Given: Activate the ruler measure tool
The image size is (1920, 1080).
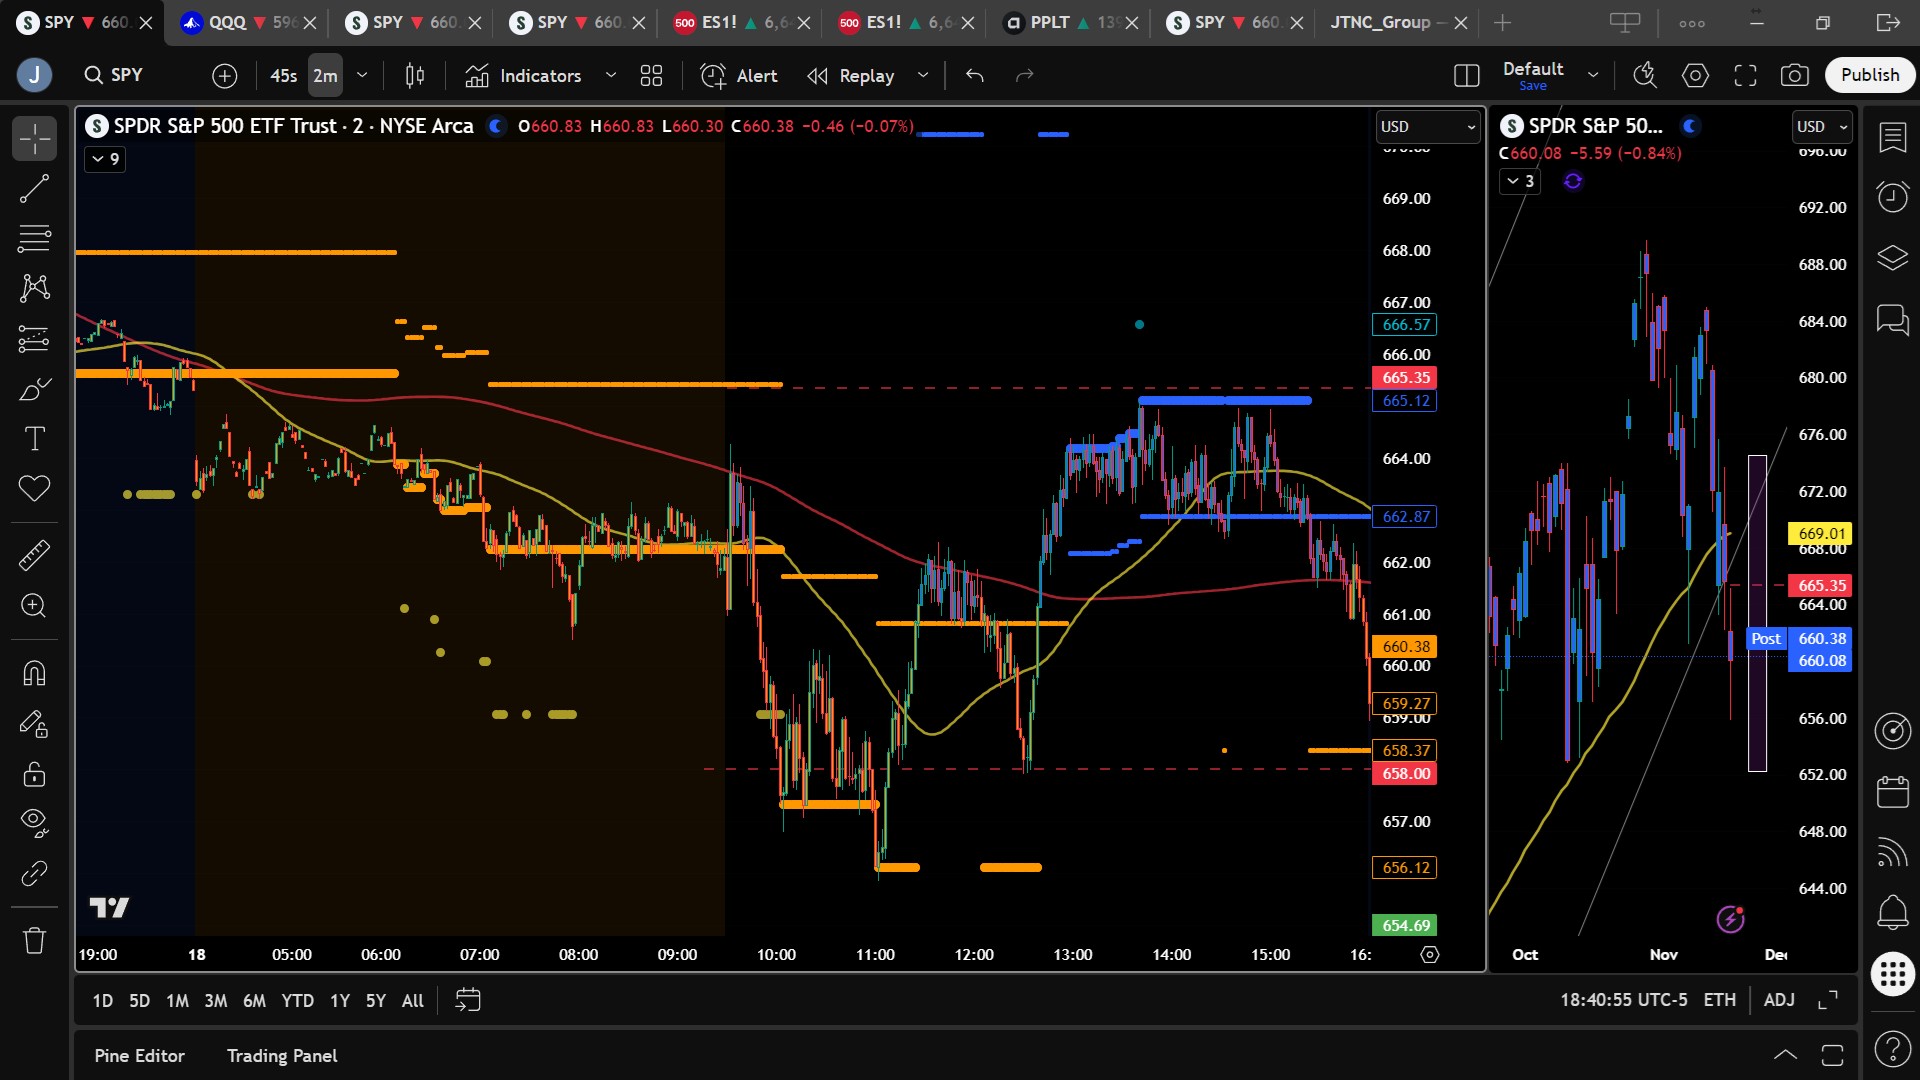Looking at the screenshot, I should pyautogui.click(x=34, y=555).
